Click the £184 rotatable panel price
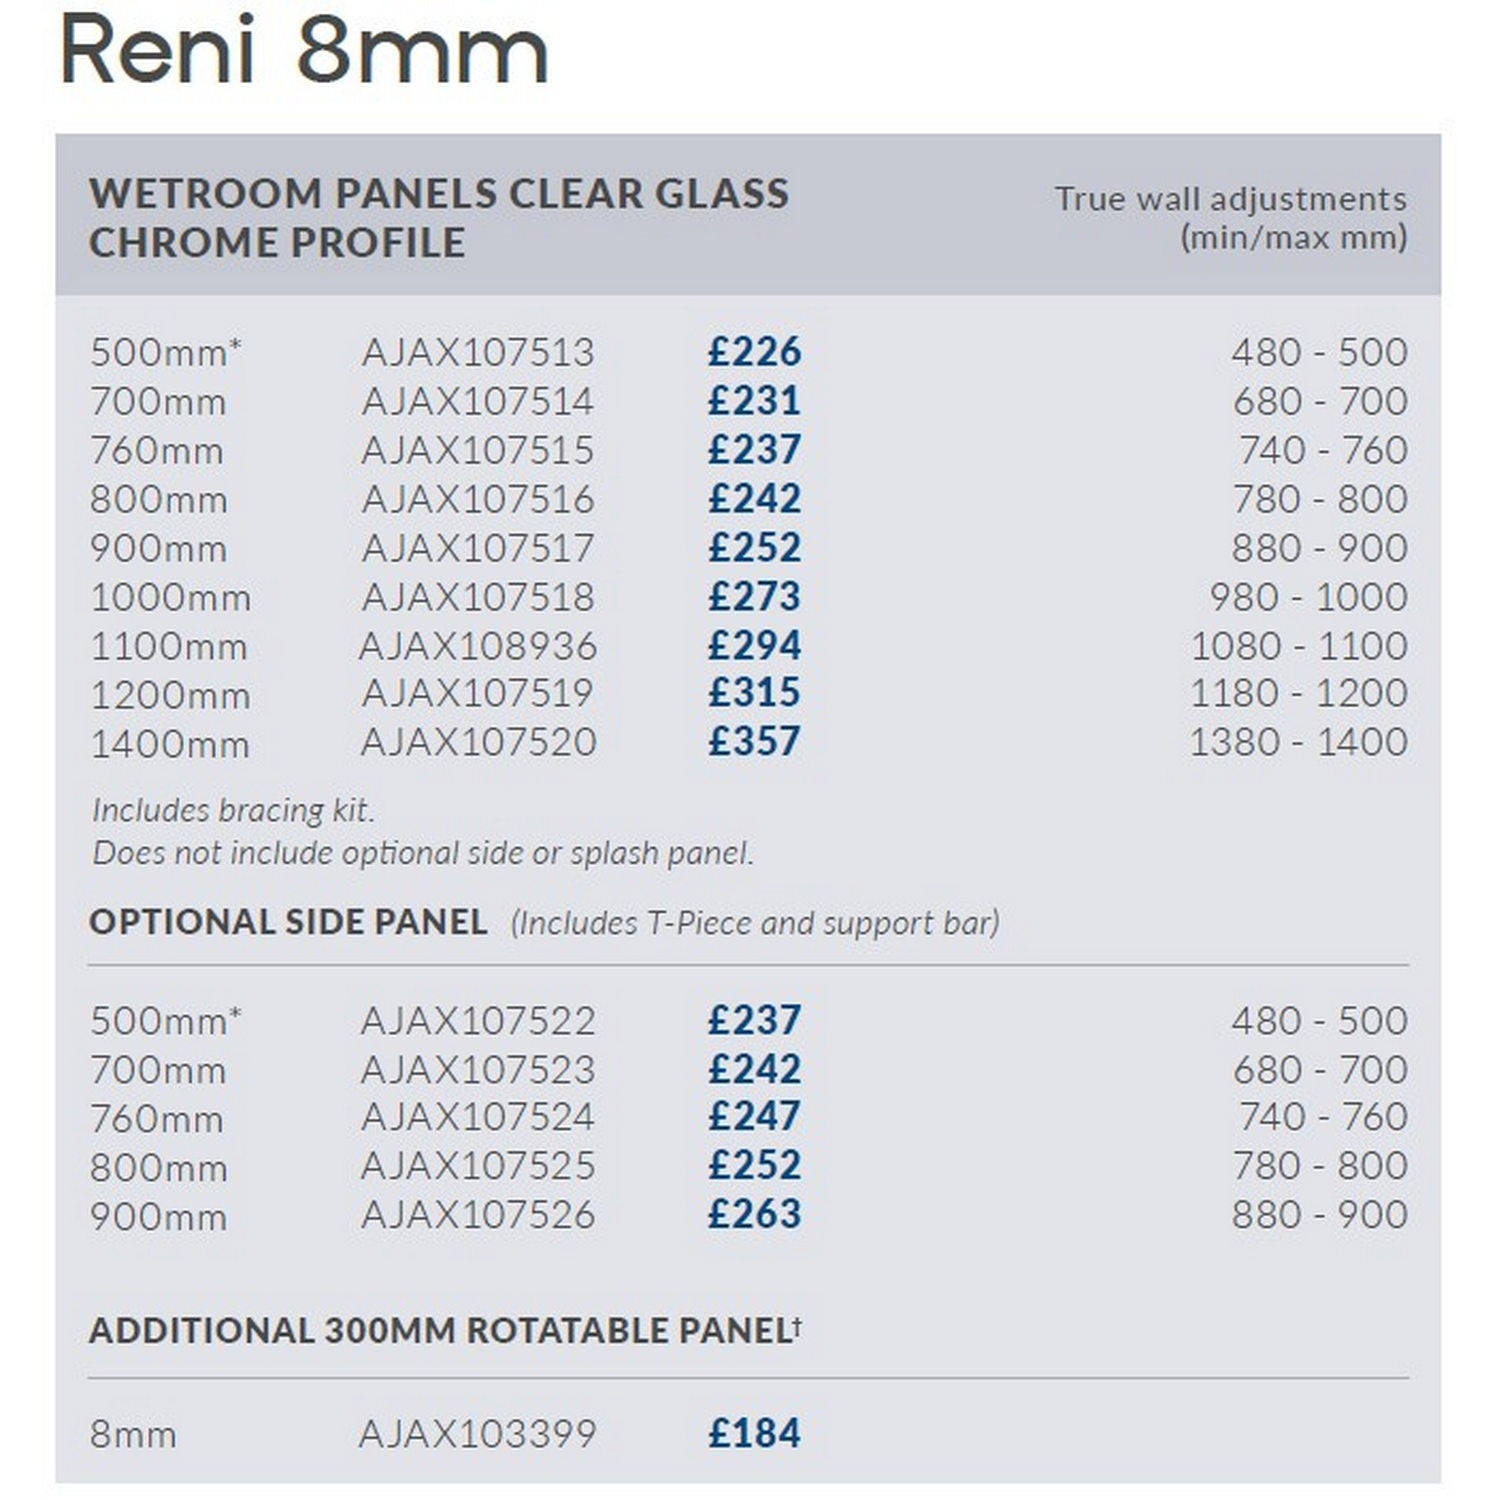The width and height of the screenshot is (1500, 1500). click(x=754, y=1434)
